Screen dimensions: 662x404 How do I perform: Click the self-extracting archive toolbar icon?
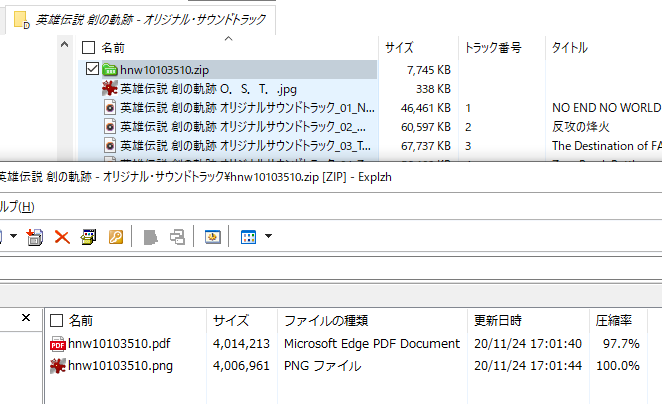(89, 237)
